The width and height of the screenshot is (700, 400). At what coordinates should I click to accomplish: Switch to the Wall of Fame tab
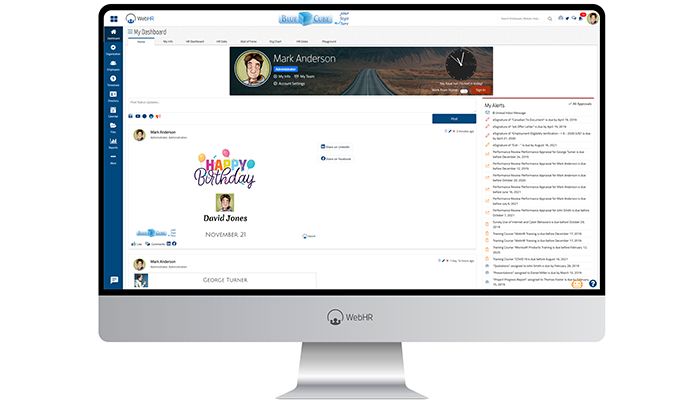[x=248, y=42]
